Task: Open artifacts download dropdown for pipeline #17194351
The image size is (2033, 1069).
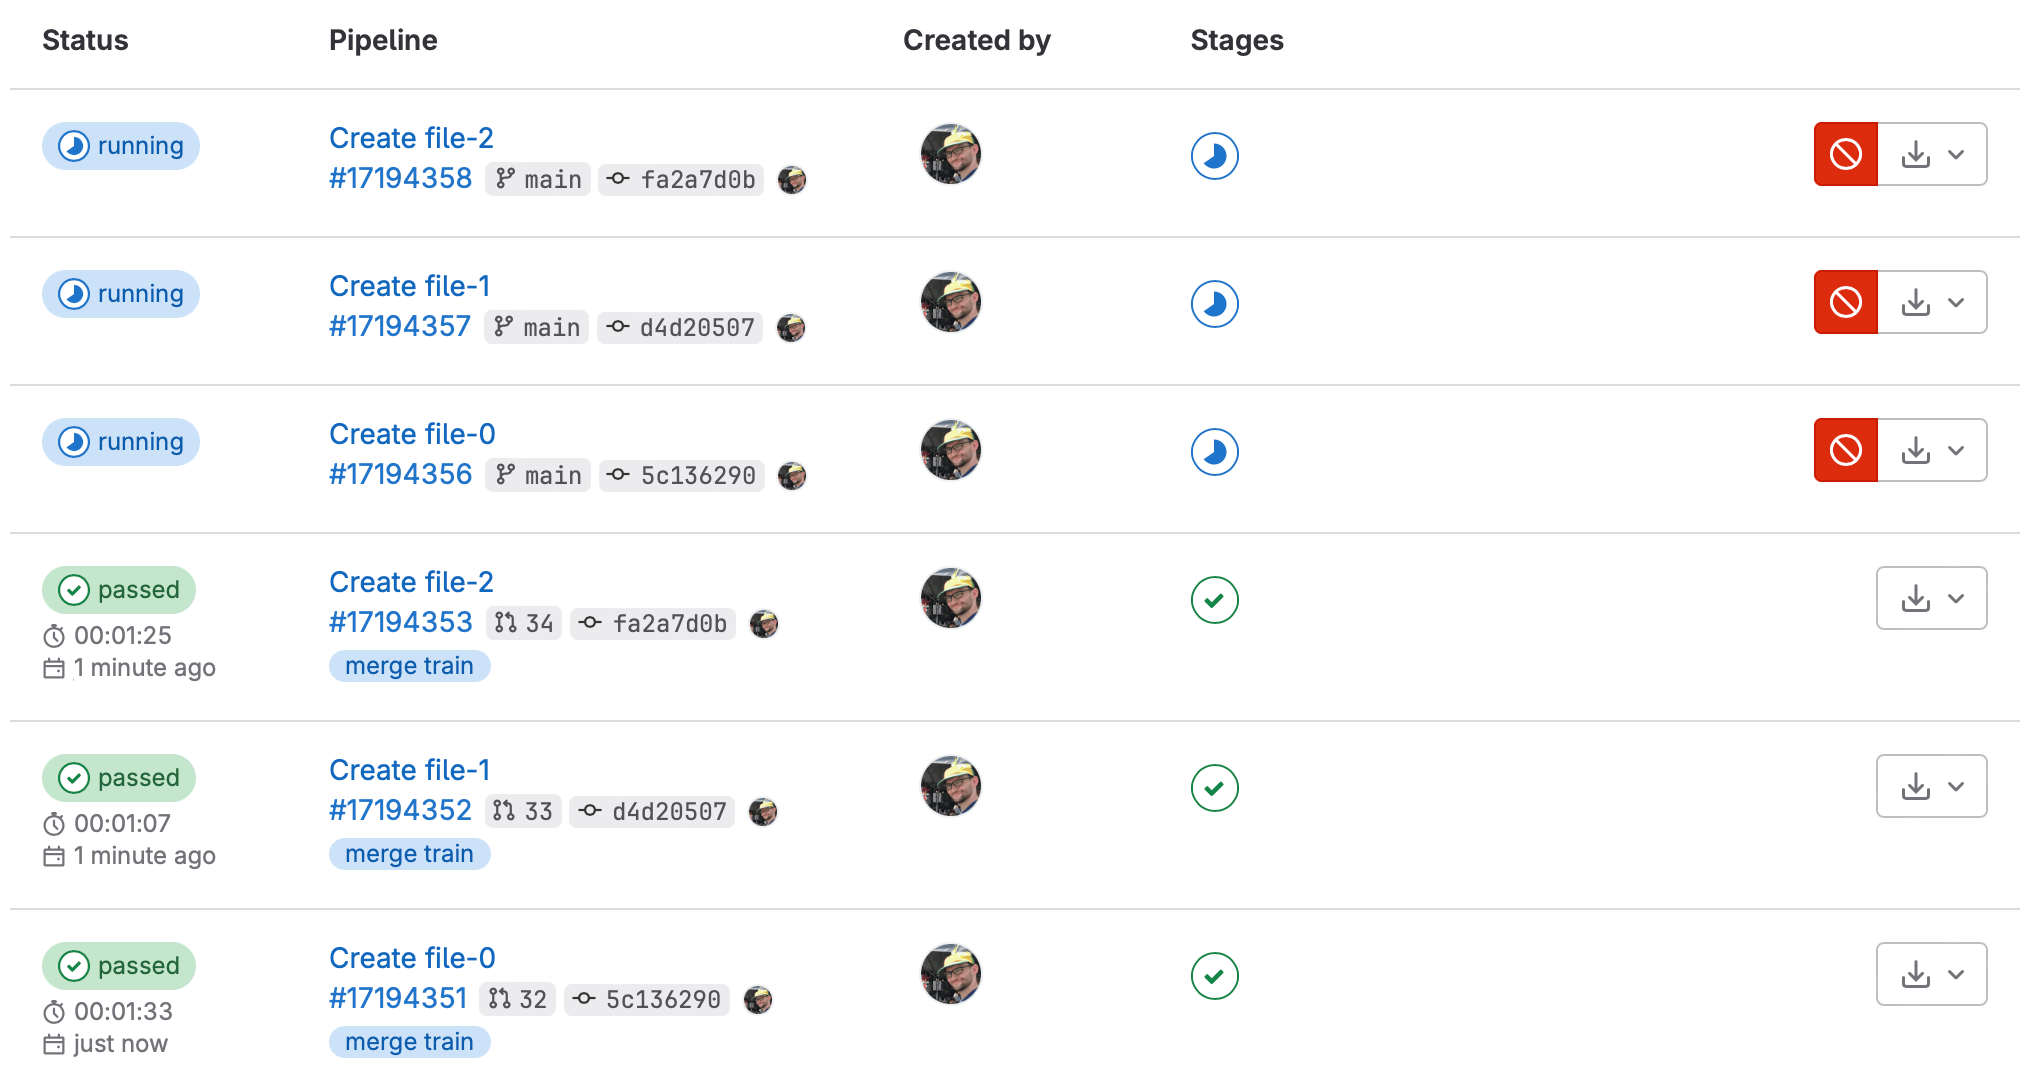Action: 1932,974
